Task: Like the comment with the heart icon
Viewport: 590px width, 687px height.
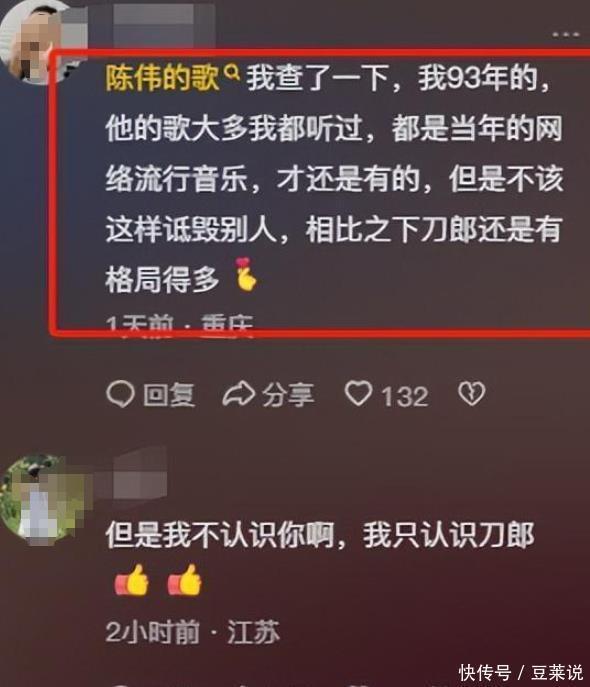Action: pyautogui.click(x=358, y=393)
